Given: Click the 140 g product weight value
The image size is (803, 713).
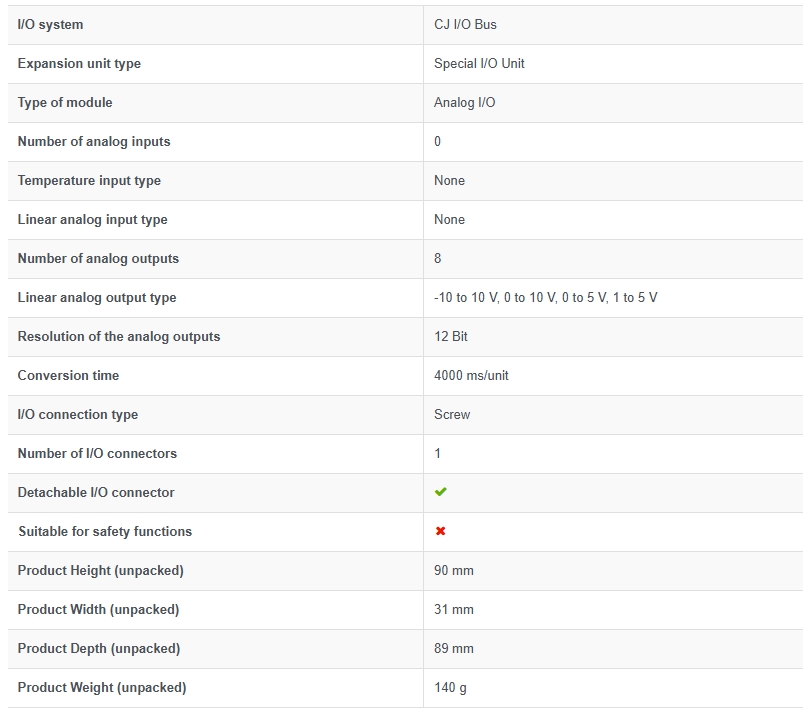Looking at the screenshot, I should click(x=450, y=687).
